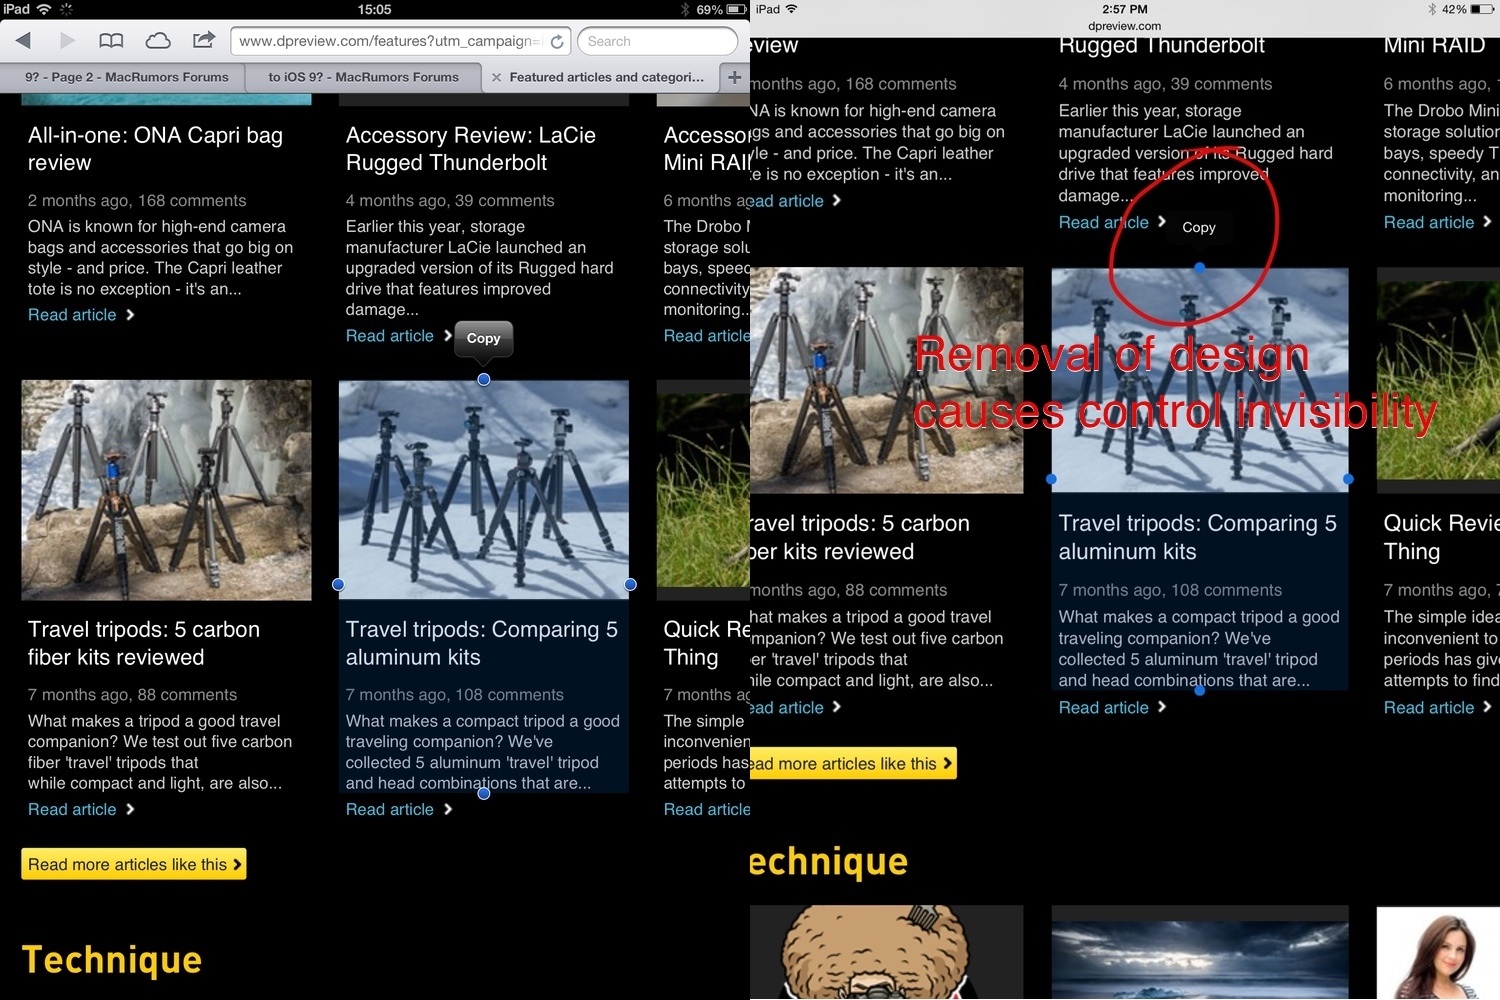The height and width of the screenshot is (1000, 1500).
Task: Click the carbon fiber tripods thumbnail, left screenshot
Action: pos(166,490)
